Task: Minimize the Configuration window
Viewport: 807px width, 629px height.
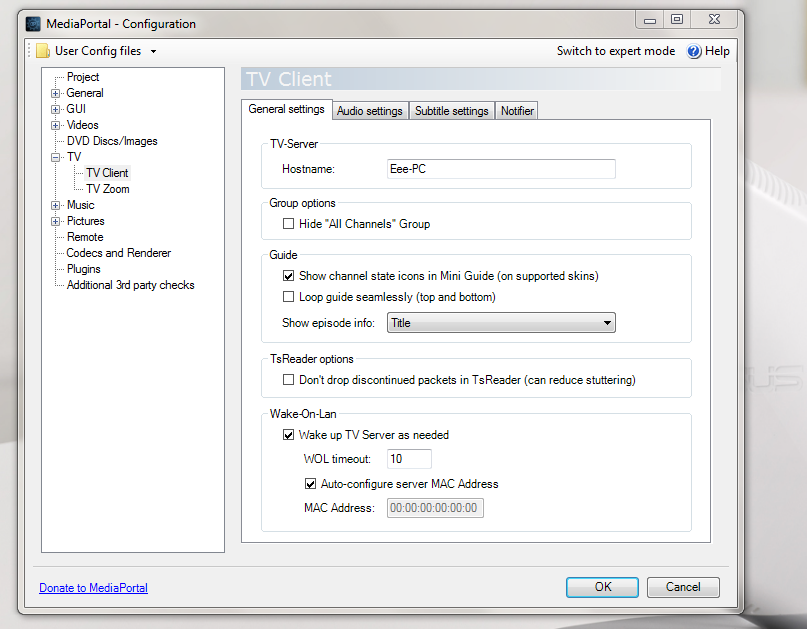Action: tap(650, 20)
